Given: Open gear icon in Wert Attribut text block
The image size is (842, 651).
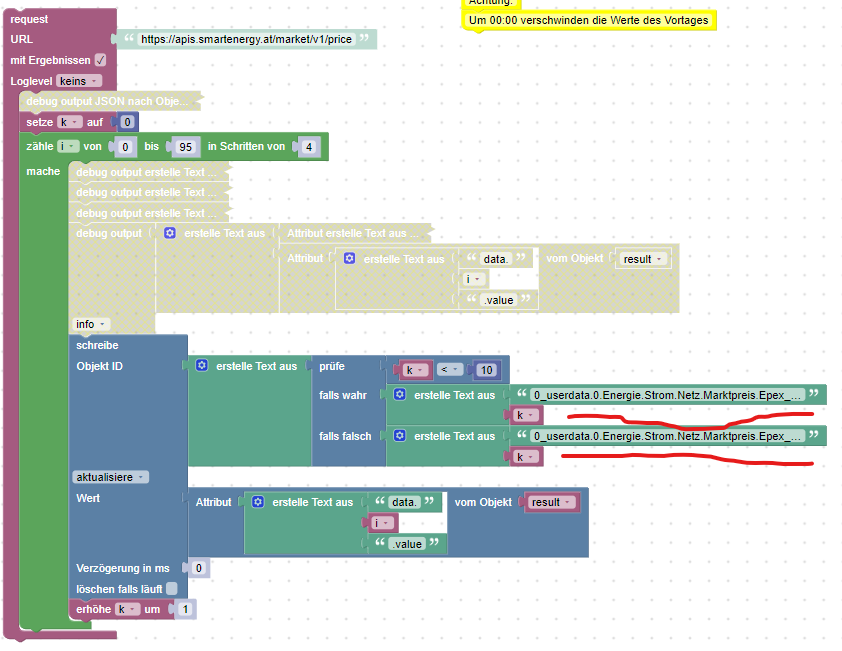Looking at the screenshot, I should click(258, 502).
